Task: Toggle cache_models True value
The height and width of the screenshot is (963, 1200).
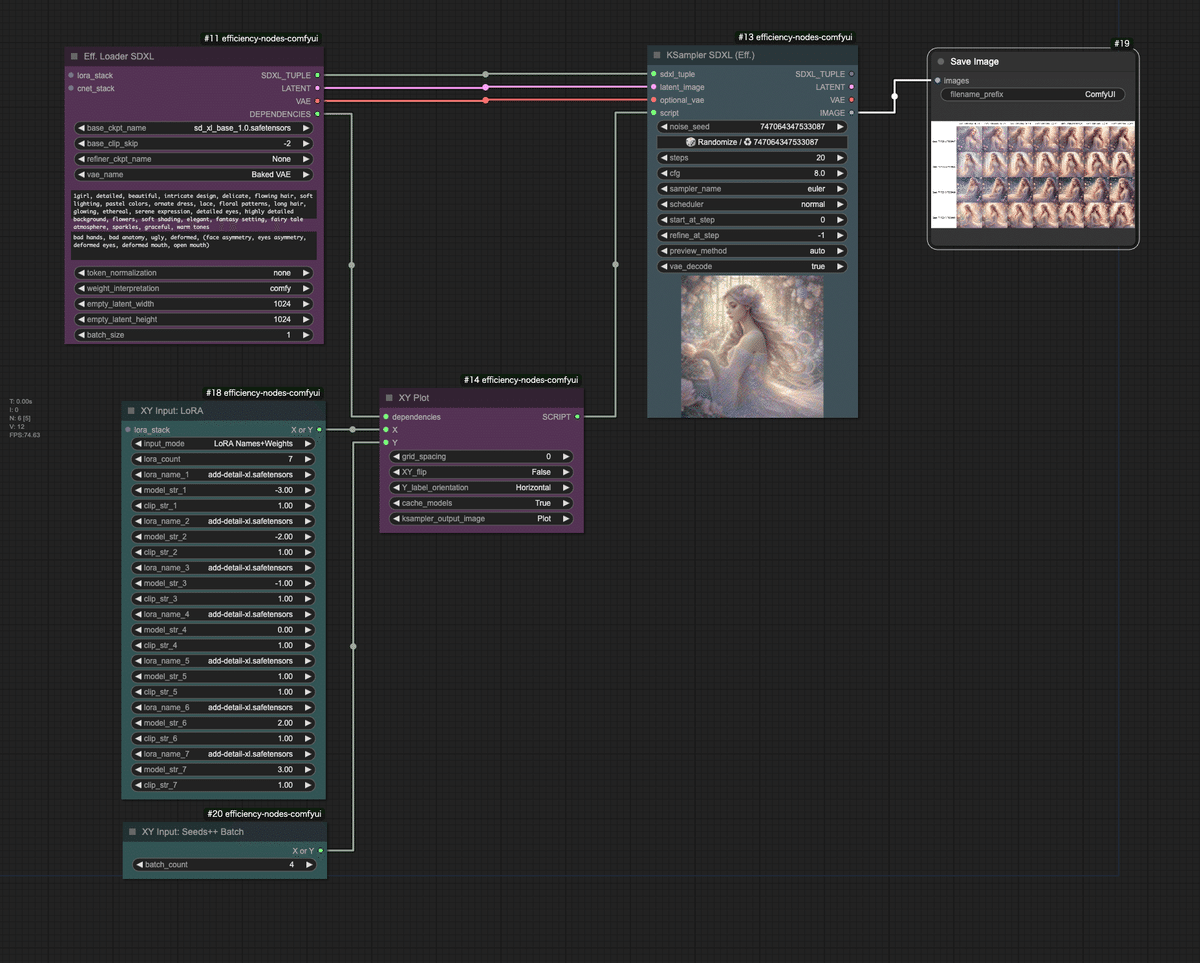Action: pos(480,503)
